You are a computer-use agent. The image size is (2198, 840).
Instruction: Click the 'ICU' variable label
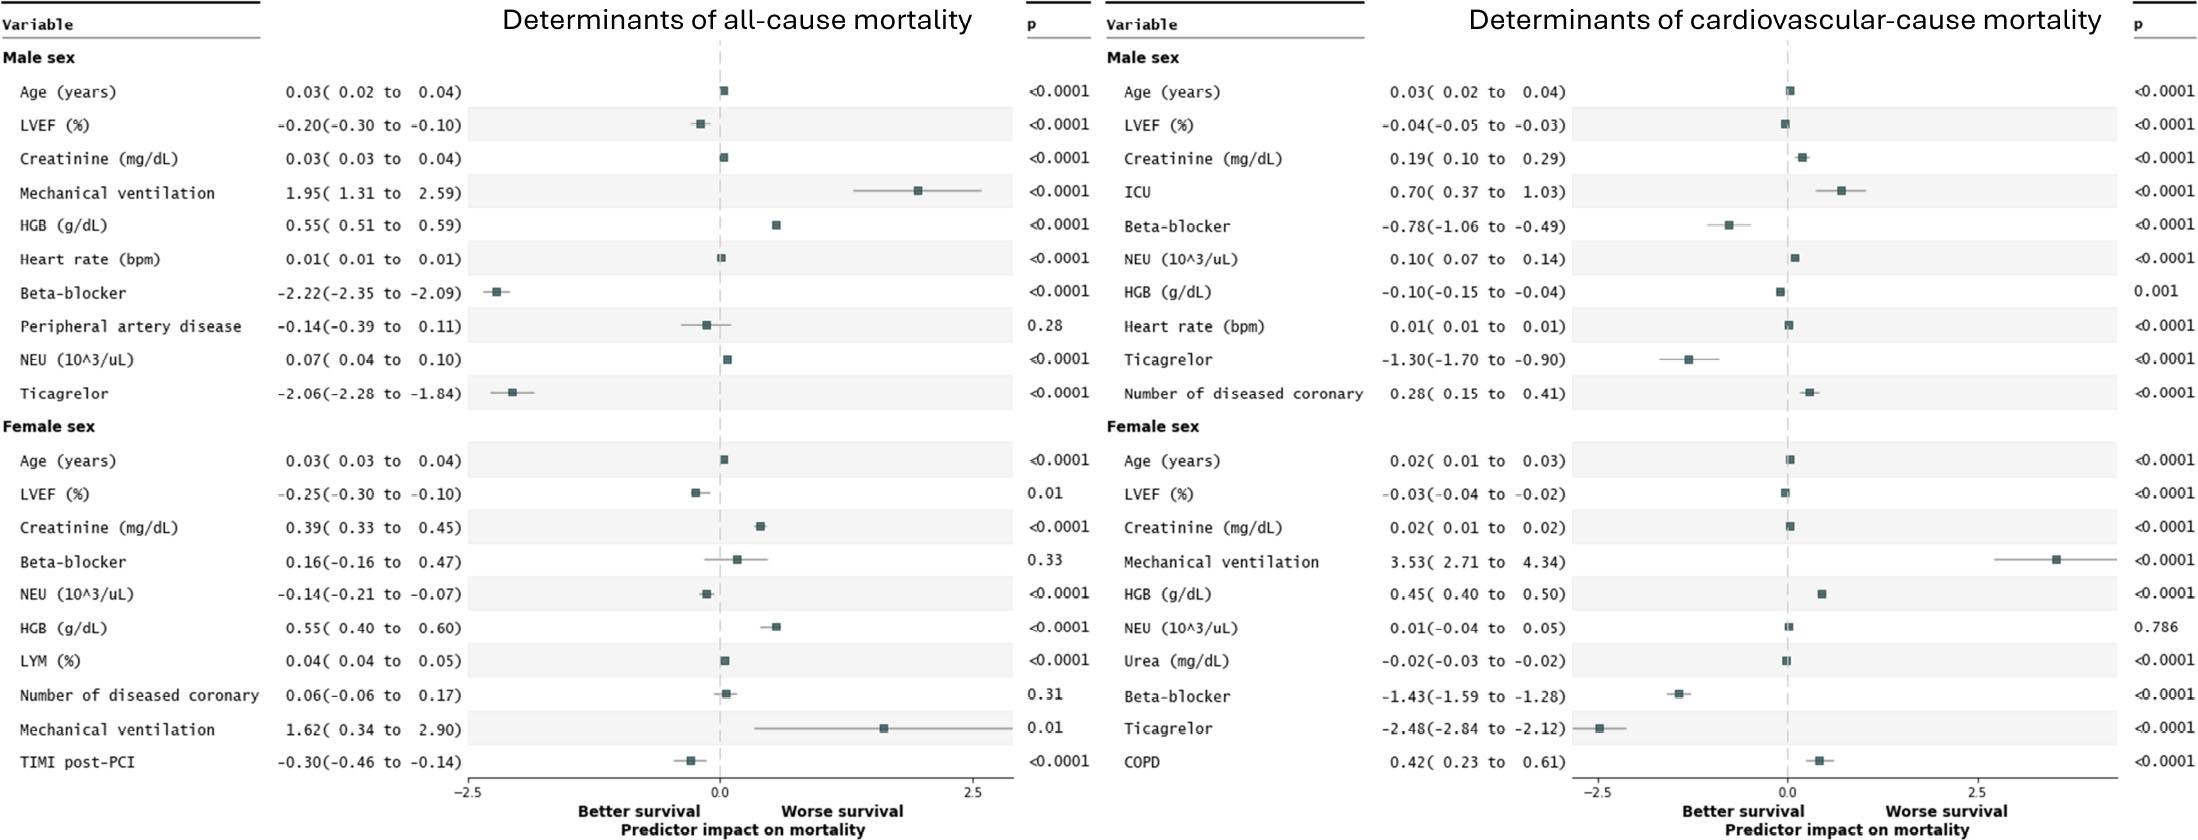tap(1137, 192)
